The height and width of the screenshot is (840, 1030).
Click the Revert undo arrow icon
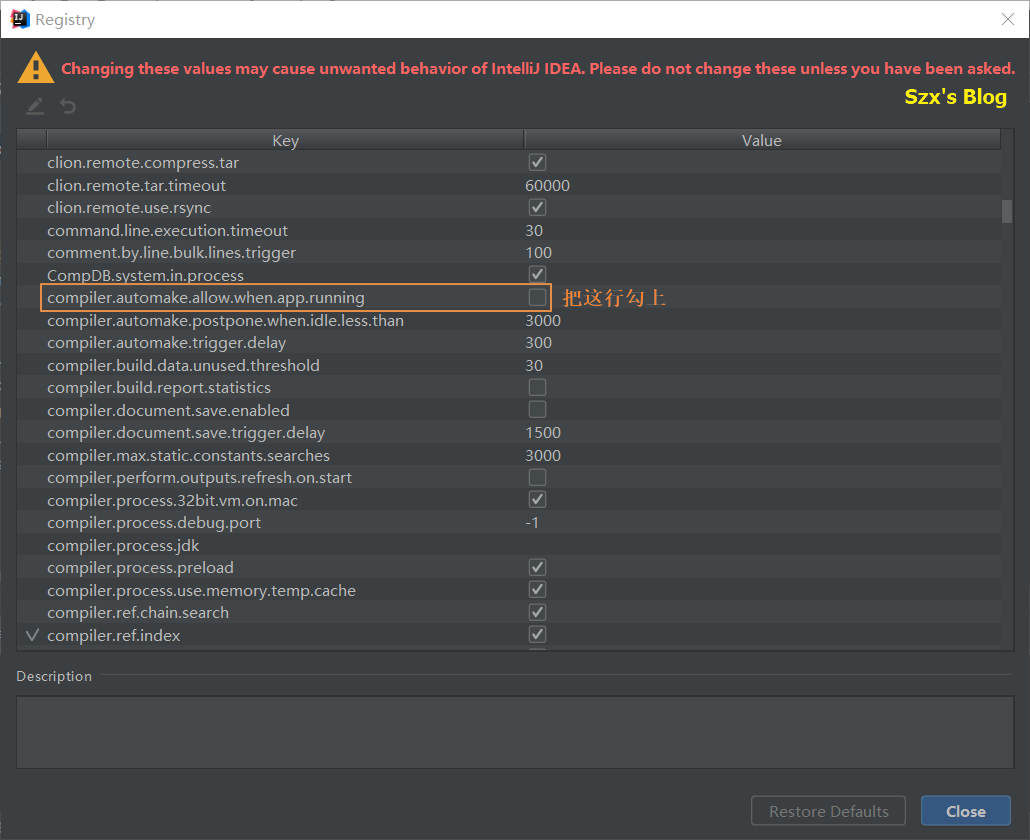click(x=67, y=106)
